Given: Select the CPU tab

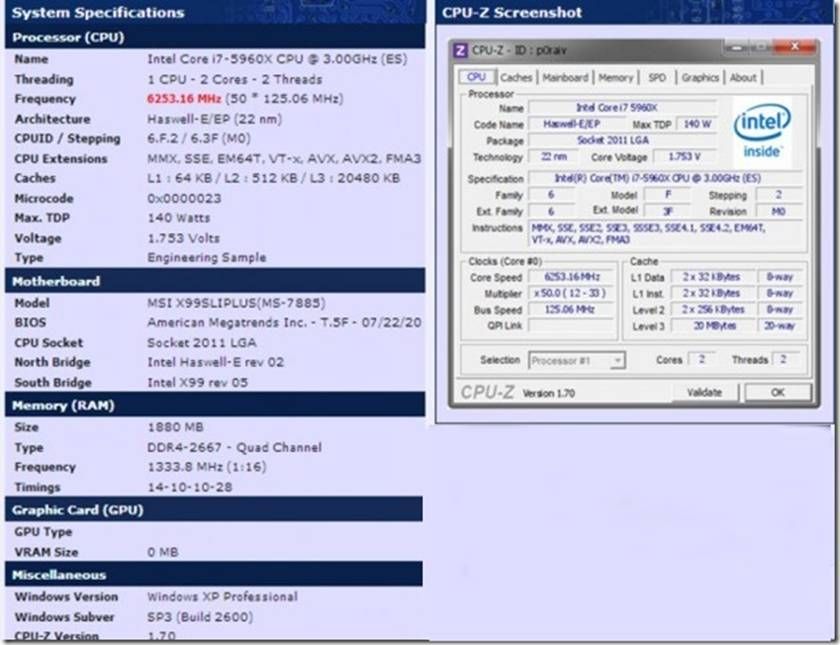Looking at the screenshot, I should click(477, 75).
